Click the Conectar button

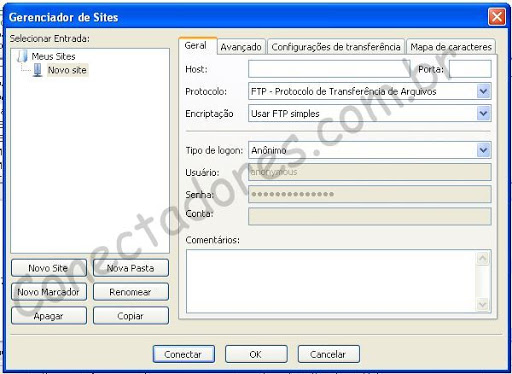coord(184,354)
